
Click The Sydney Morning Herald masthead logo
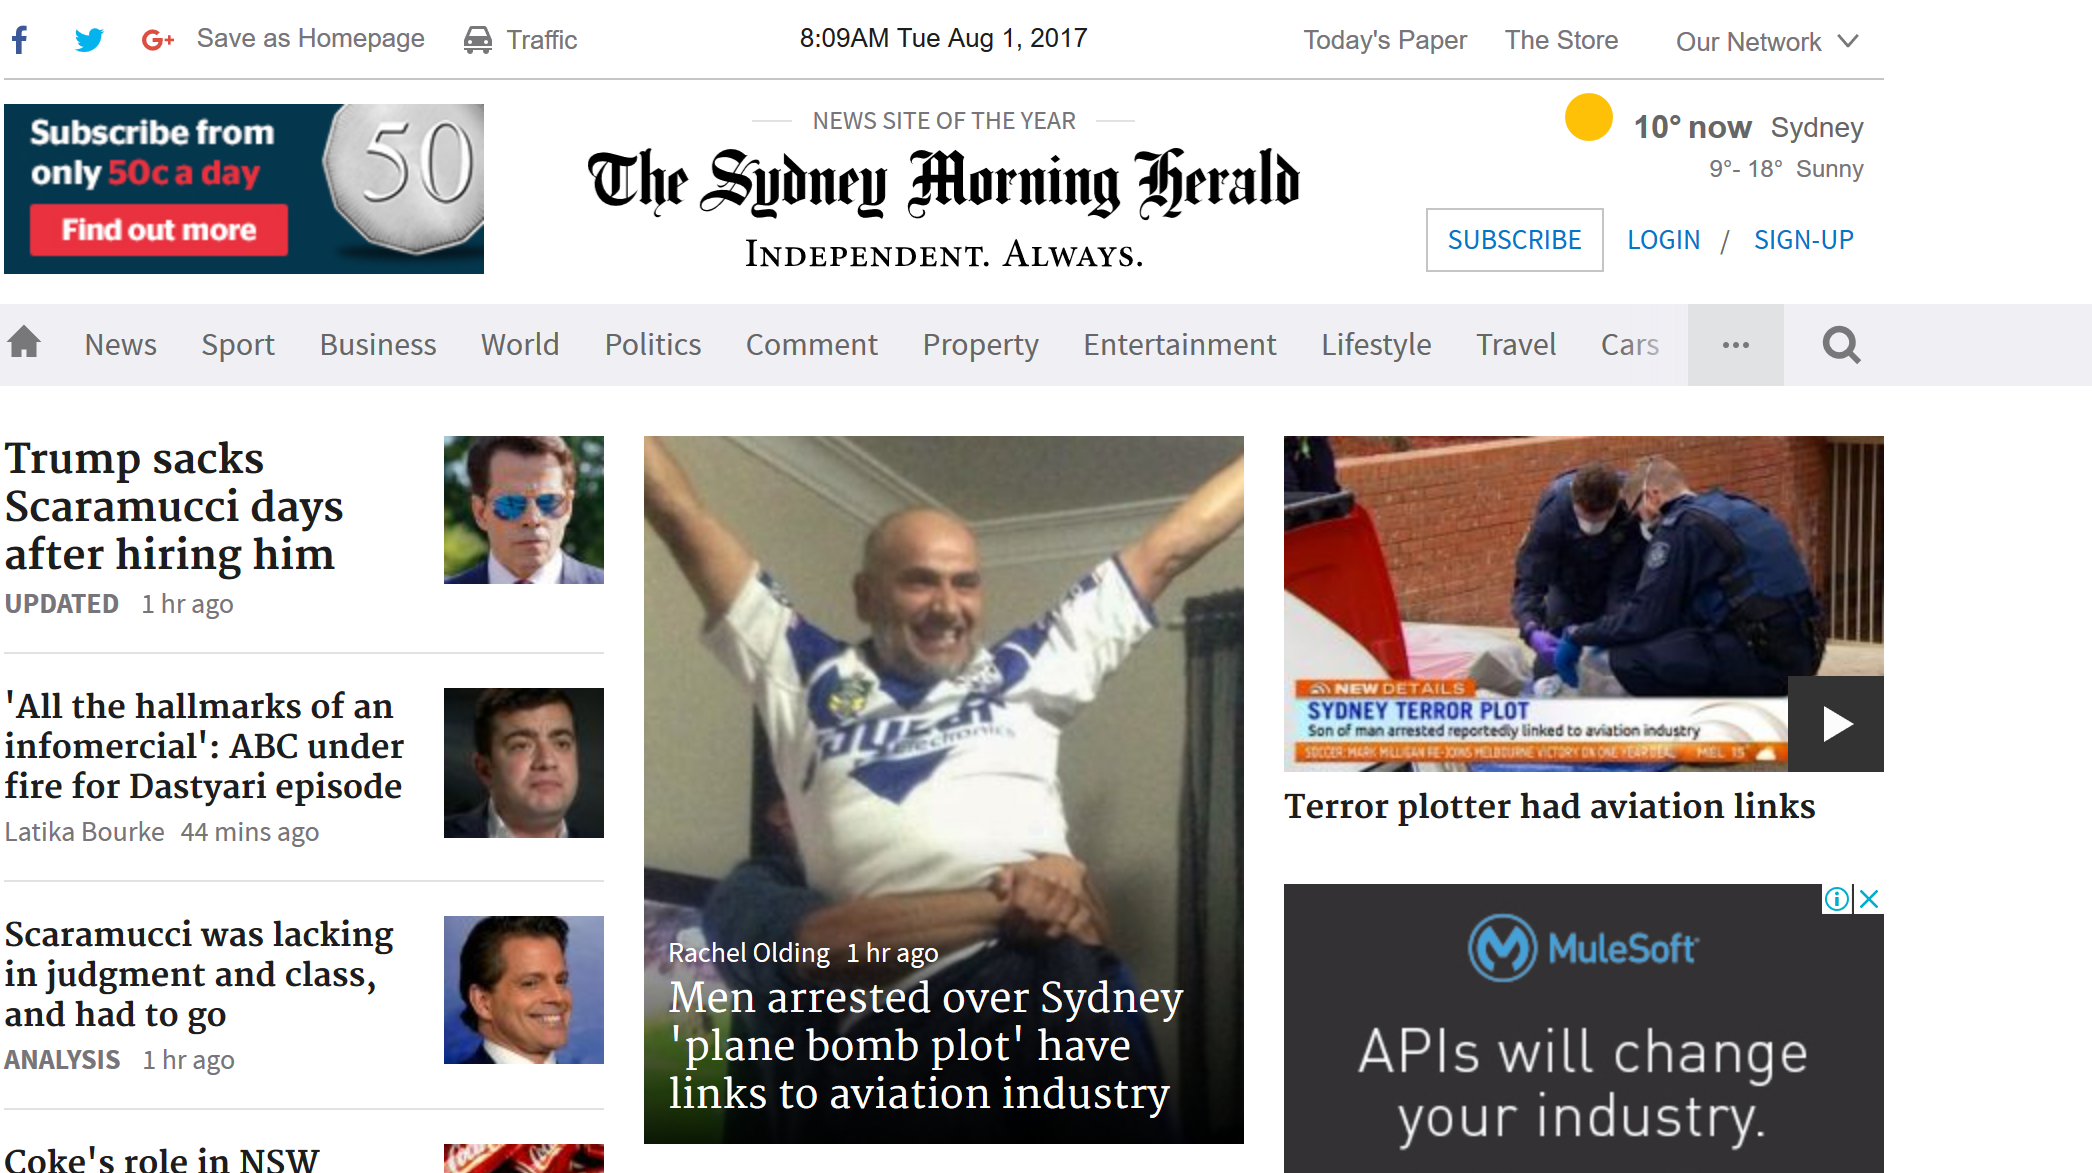(x=944, y=183)
